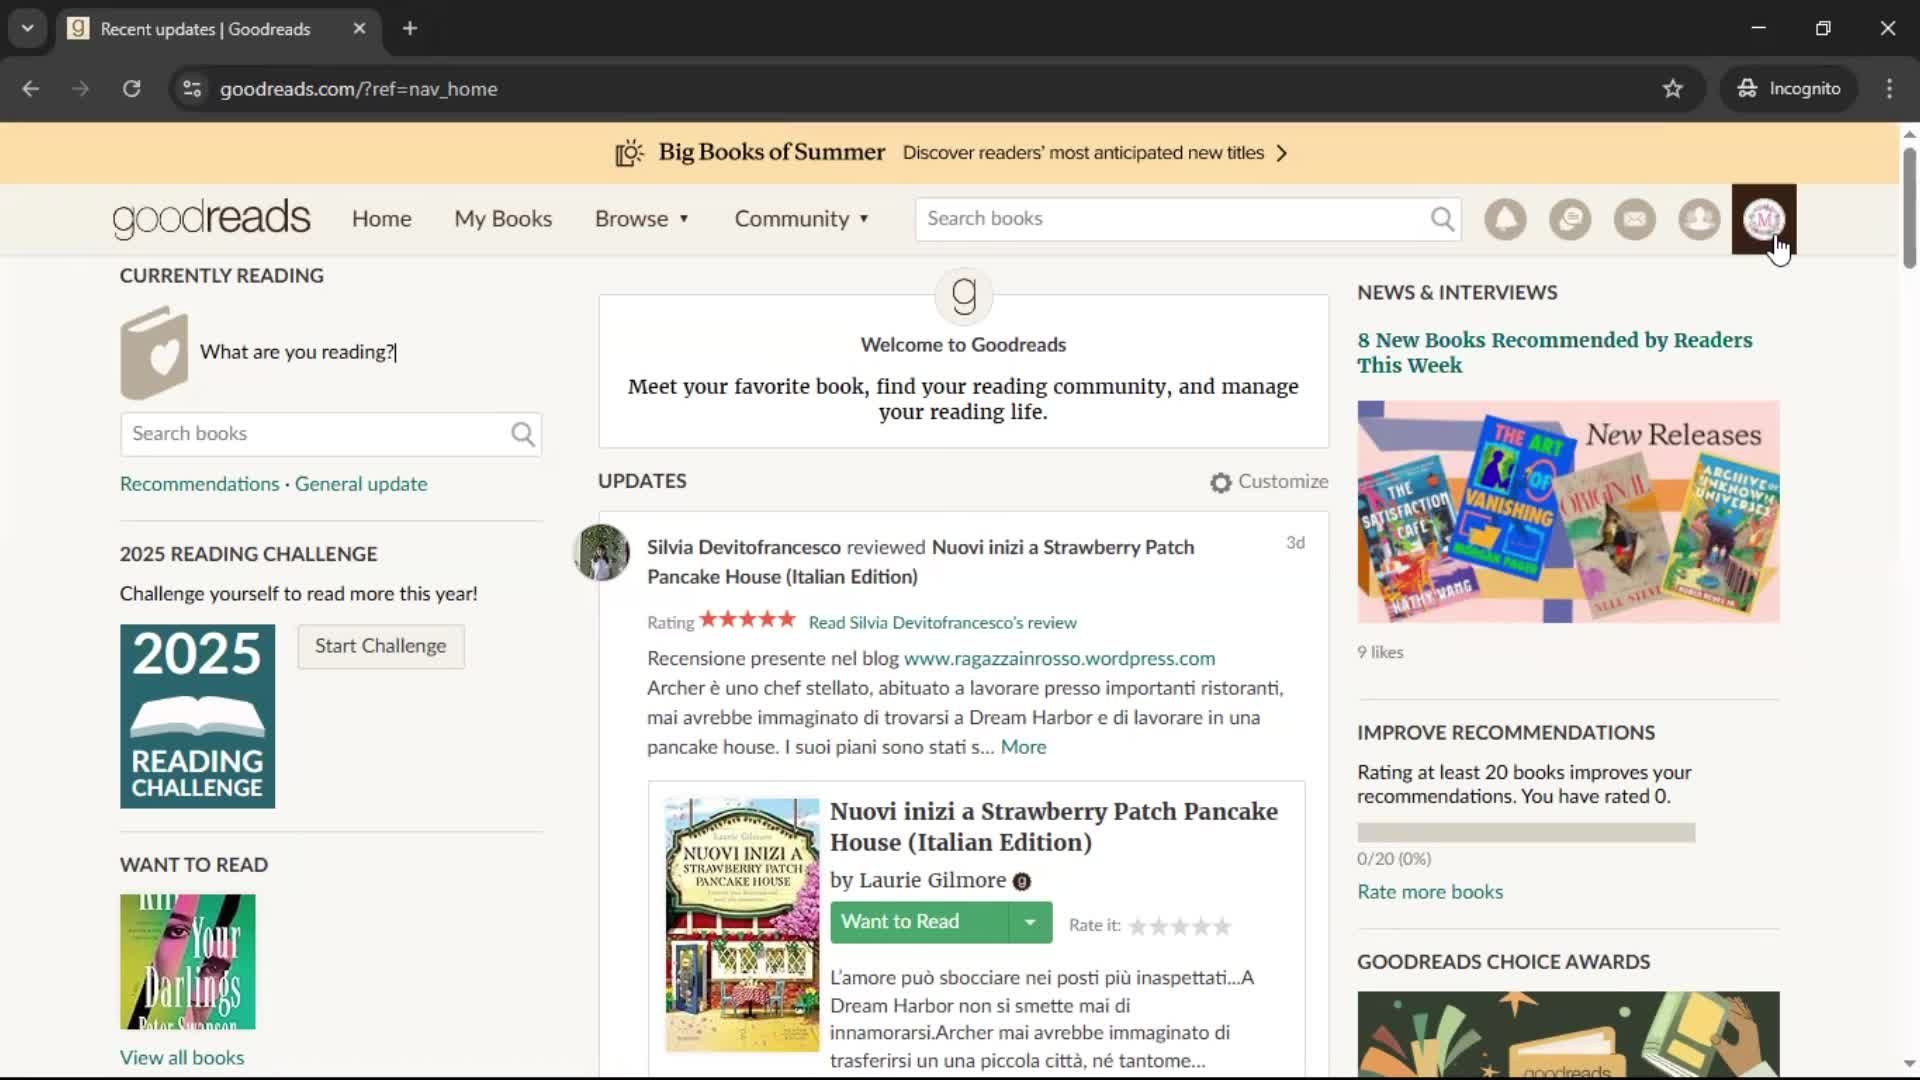
Task: Click View all books link
Action: [182, 1058]
